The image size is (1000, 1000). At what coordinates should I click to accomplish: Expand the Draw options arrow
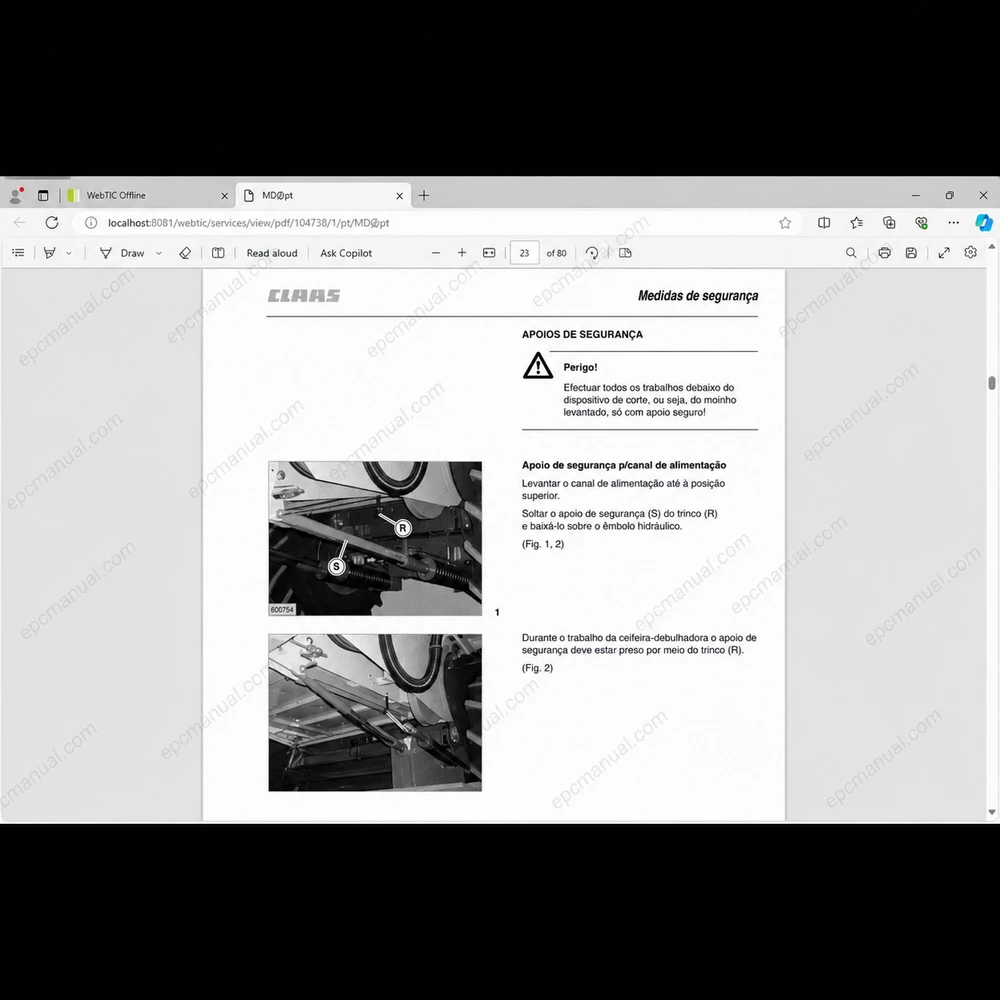[x=159, y=253]
